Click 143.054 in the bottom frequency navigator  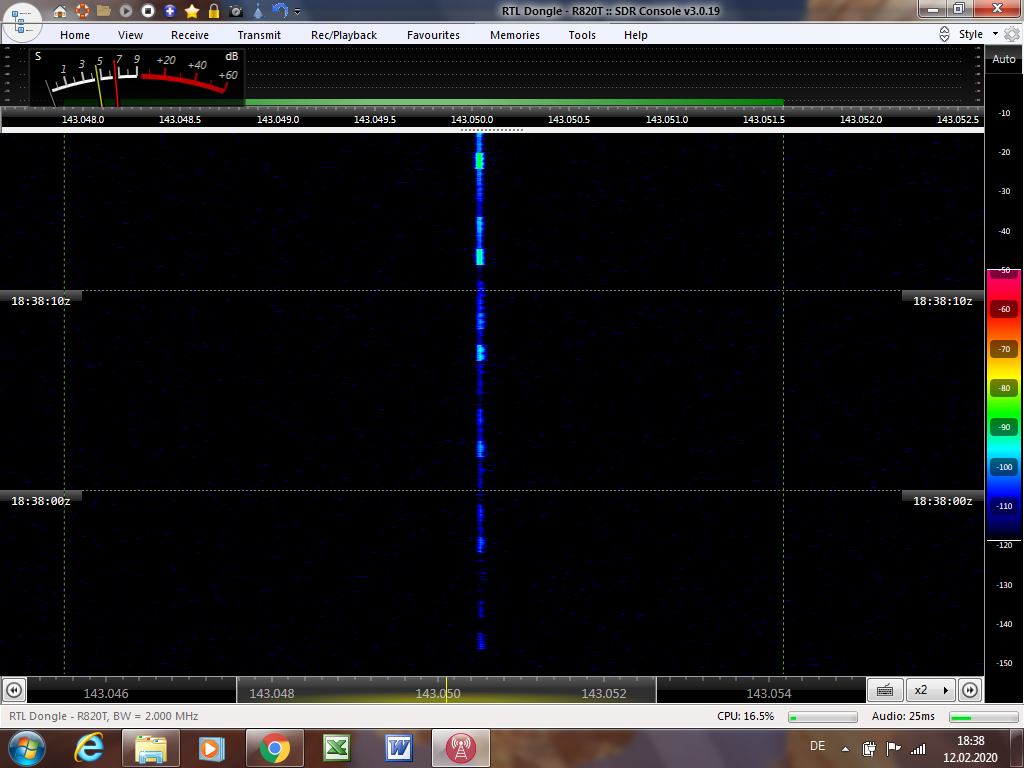coord(769,694)
